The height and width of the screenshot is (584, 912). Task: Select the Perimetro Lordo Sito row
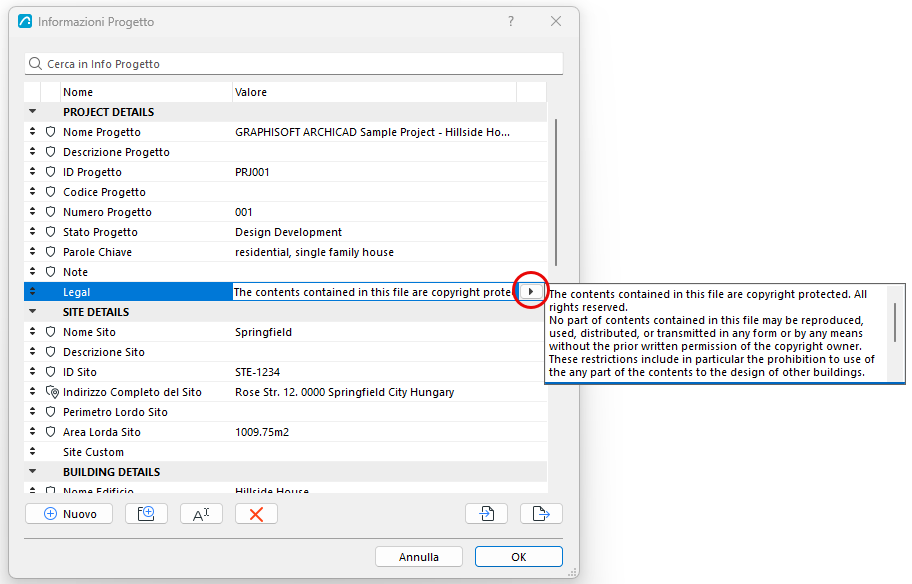(286, 412)
